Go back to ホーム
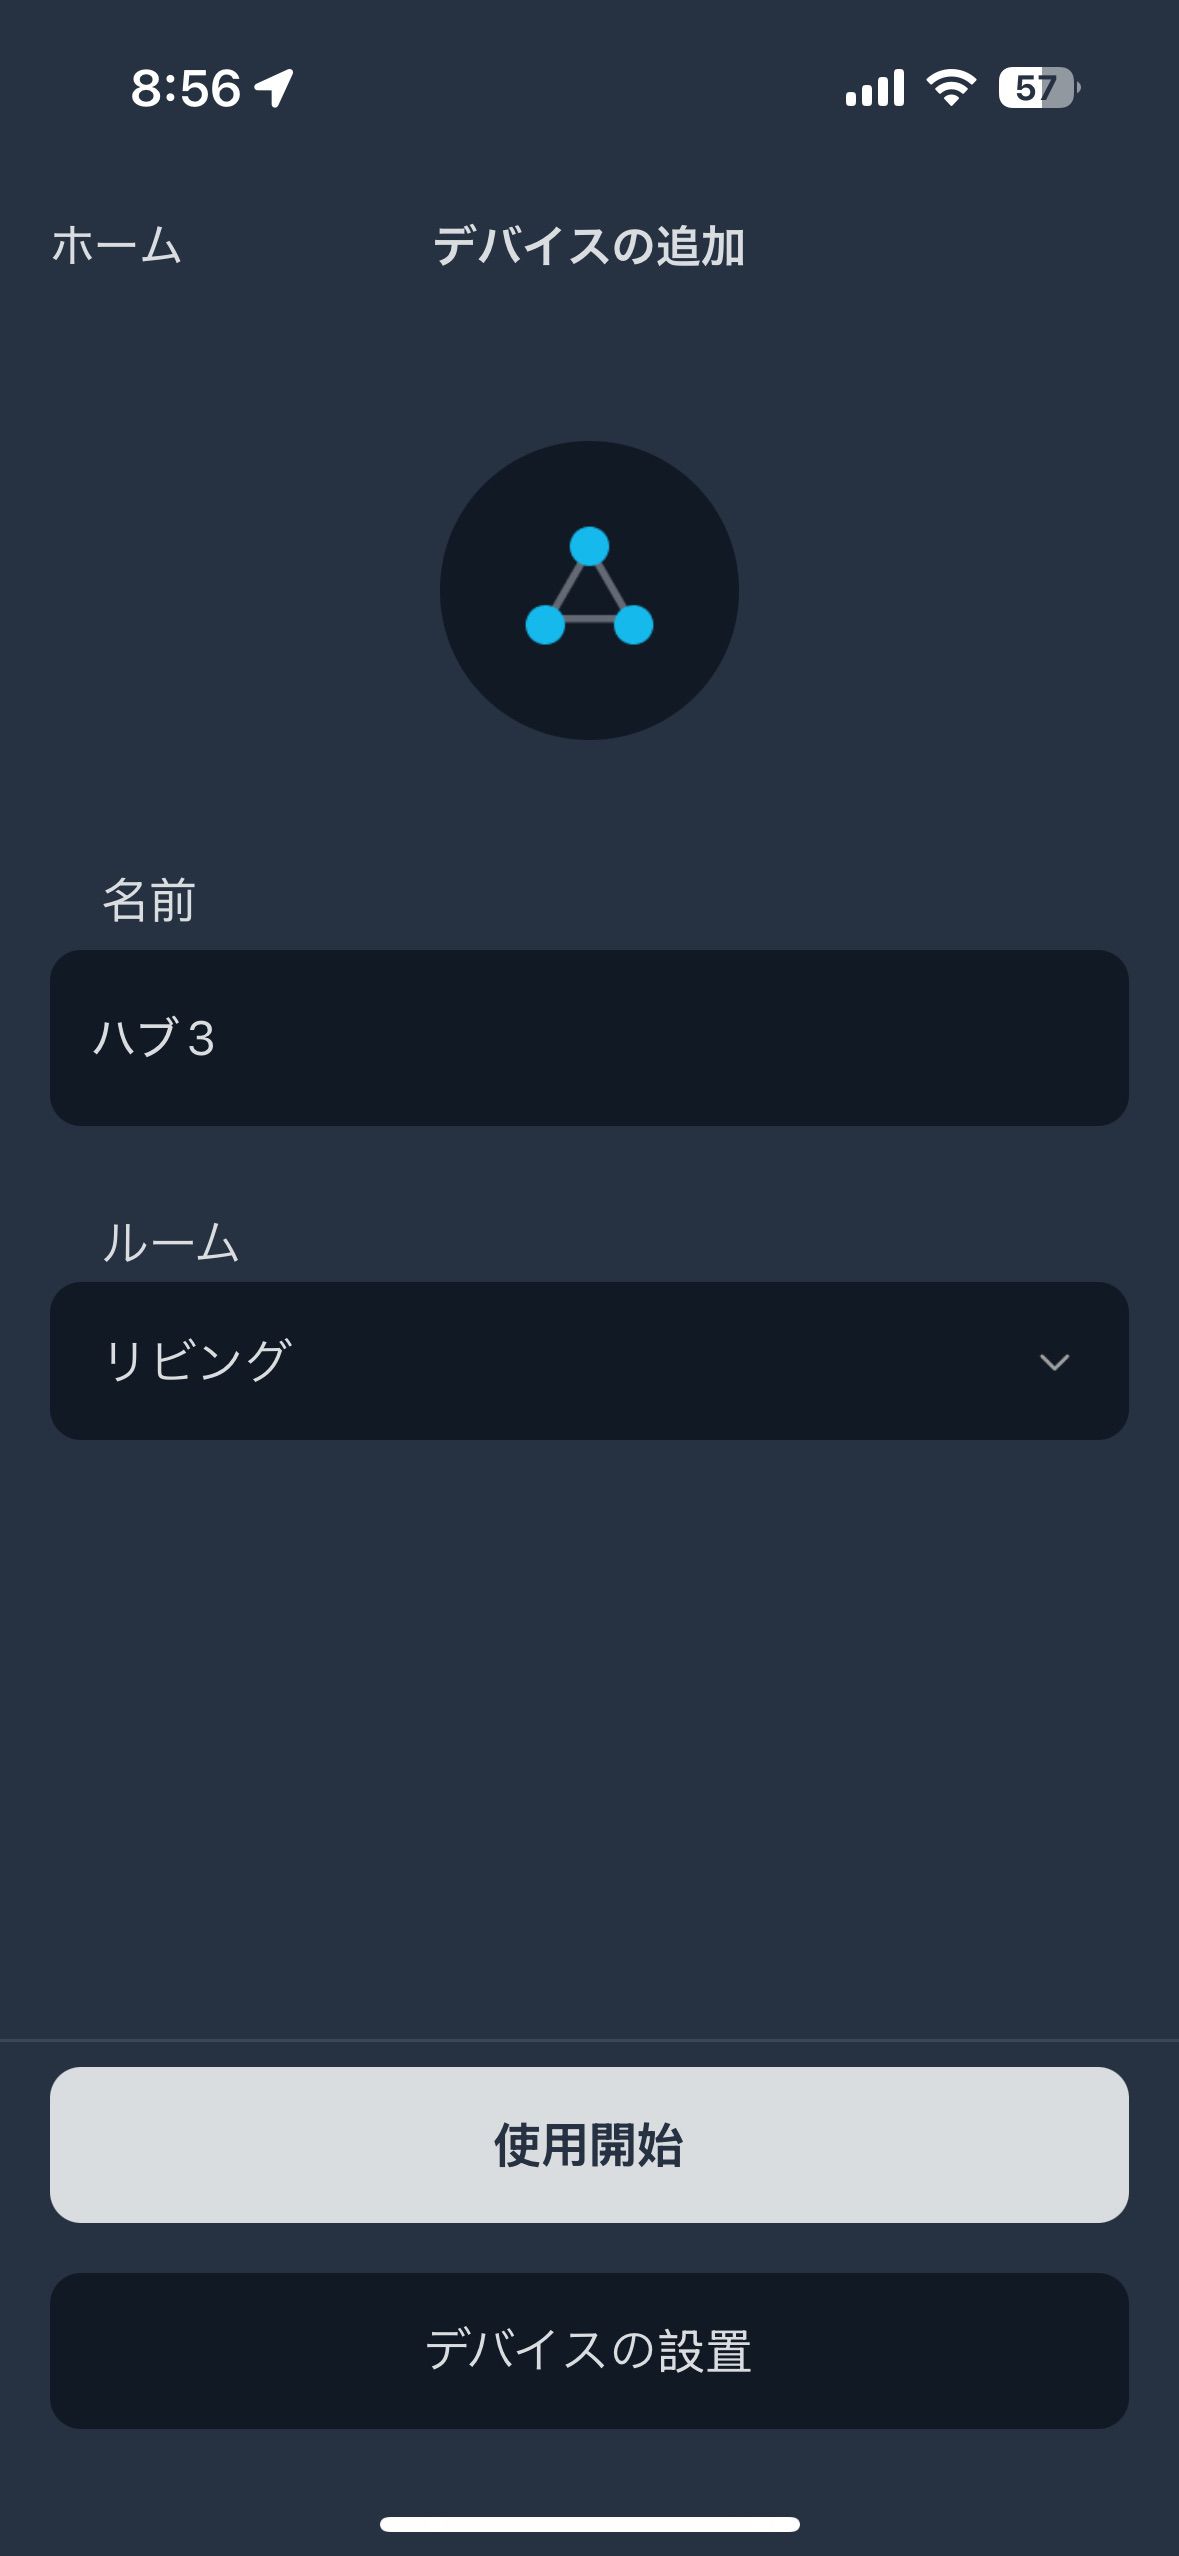Viewport: 1179px width, 2556px height. click(116, 246)
